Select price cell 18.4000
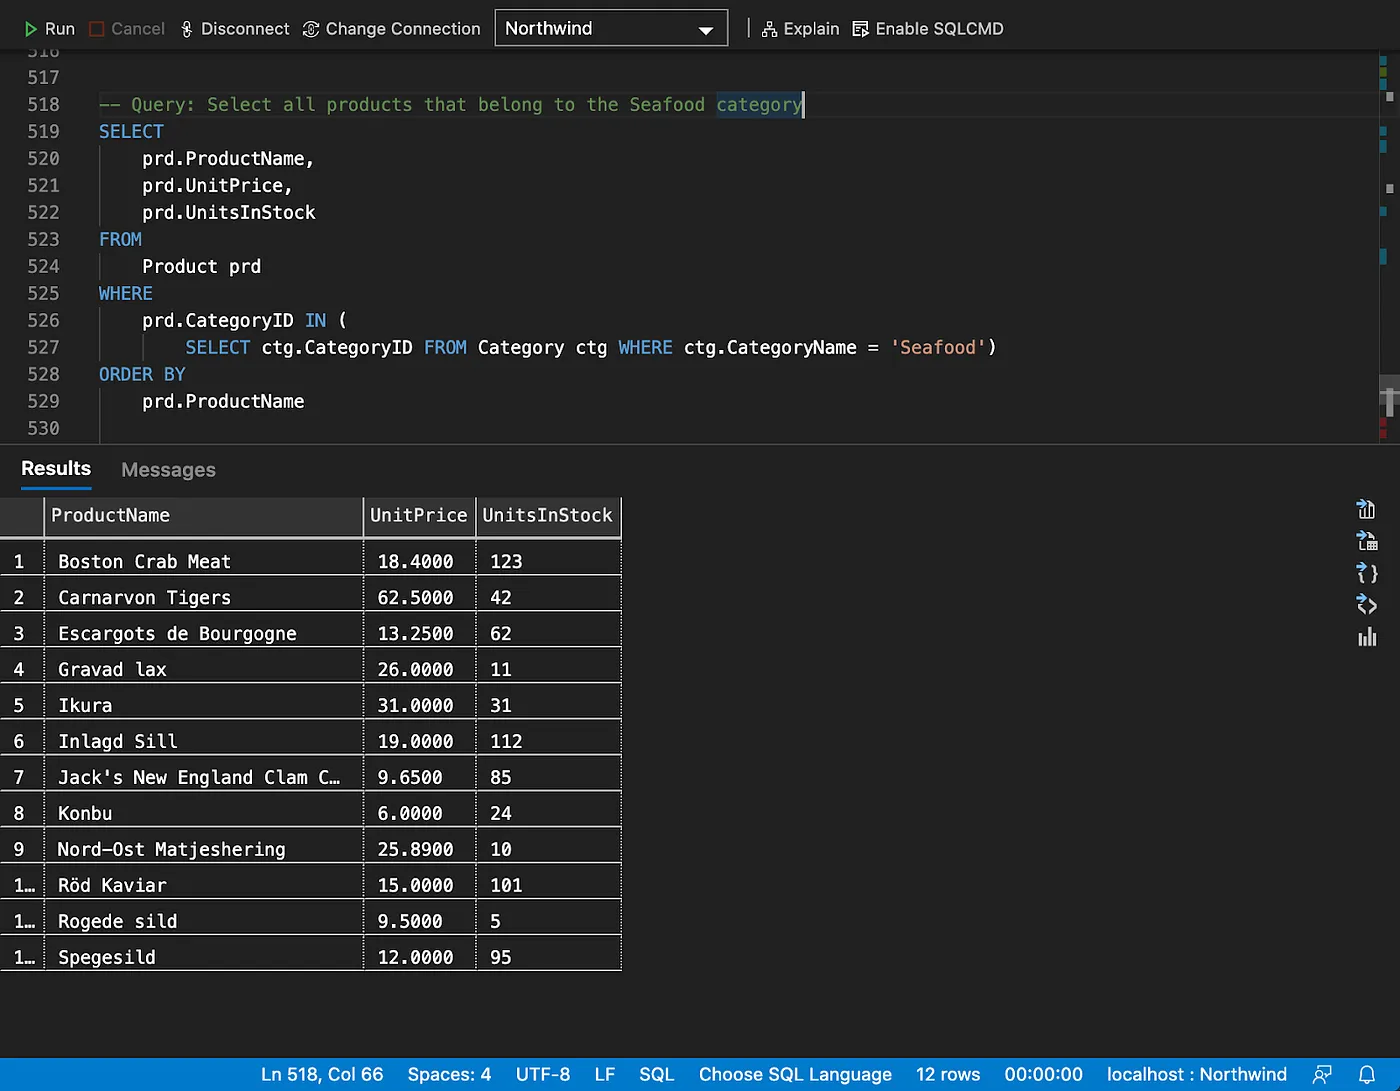The width and height of the screenshot is (1400, 1091). (419, 561)
